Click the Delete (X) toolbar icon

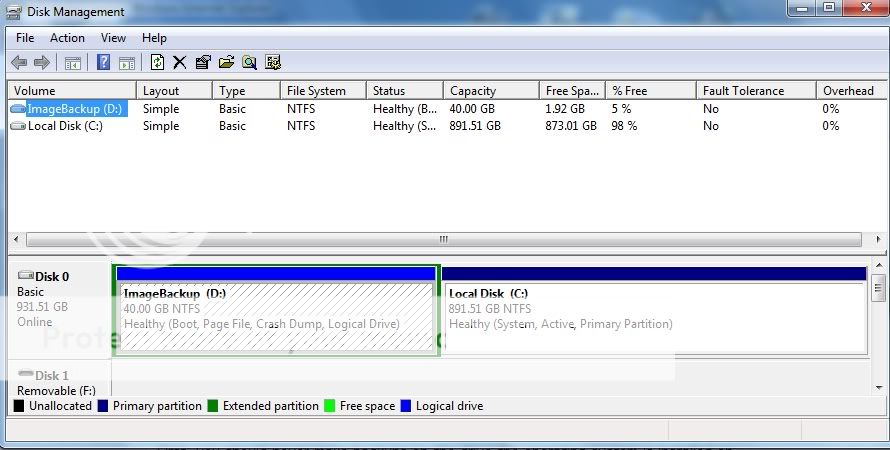point(180,63)
